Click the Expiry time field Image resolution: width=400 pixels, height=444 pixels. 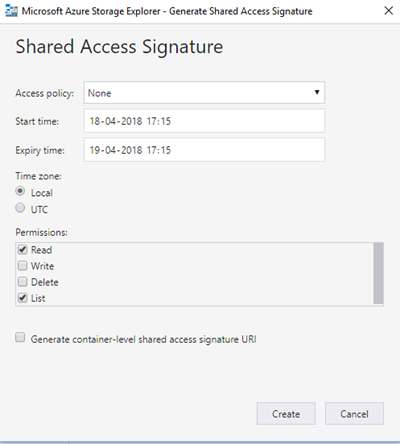204,150
